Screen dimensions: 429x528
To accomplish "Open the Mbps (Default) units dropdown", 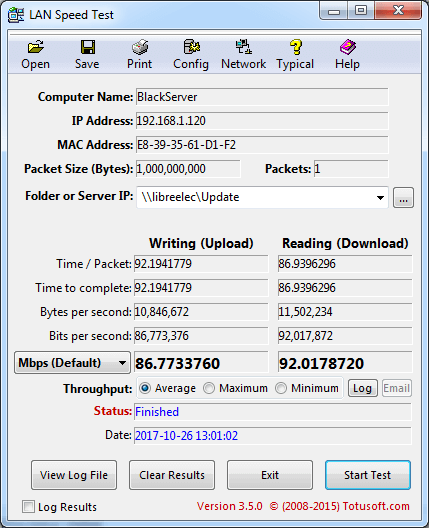I will point(72,363).
